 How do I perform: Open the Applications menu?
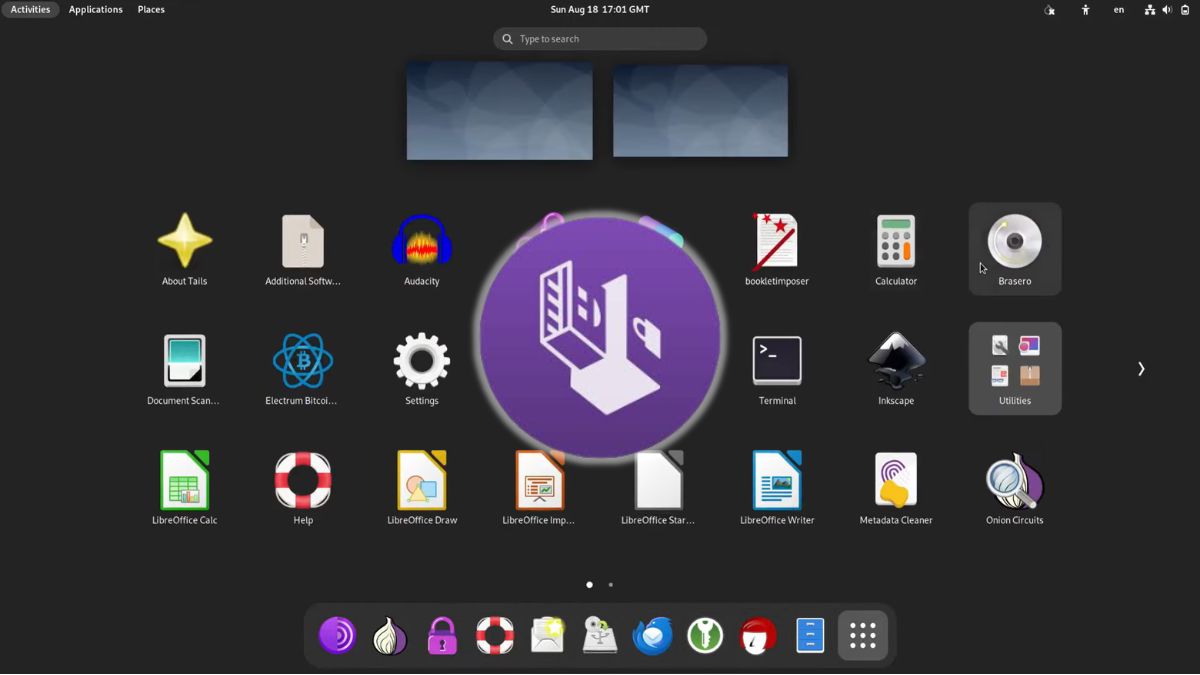pyautogui.click(x=96, y=9)
